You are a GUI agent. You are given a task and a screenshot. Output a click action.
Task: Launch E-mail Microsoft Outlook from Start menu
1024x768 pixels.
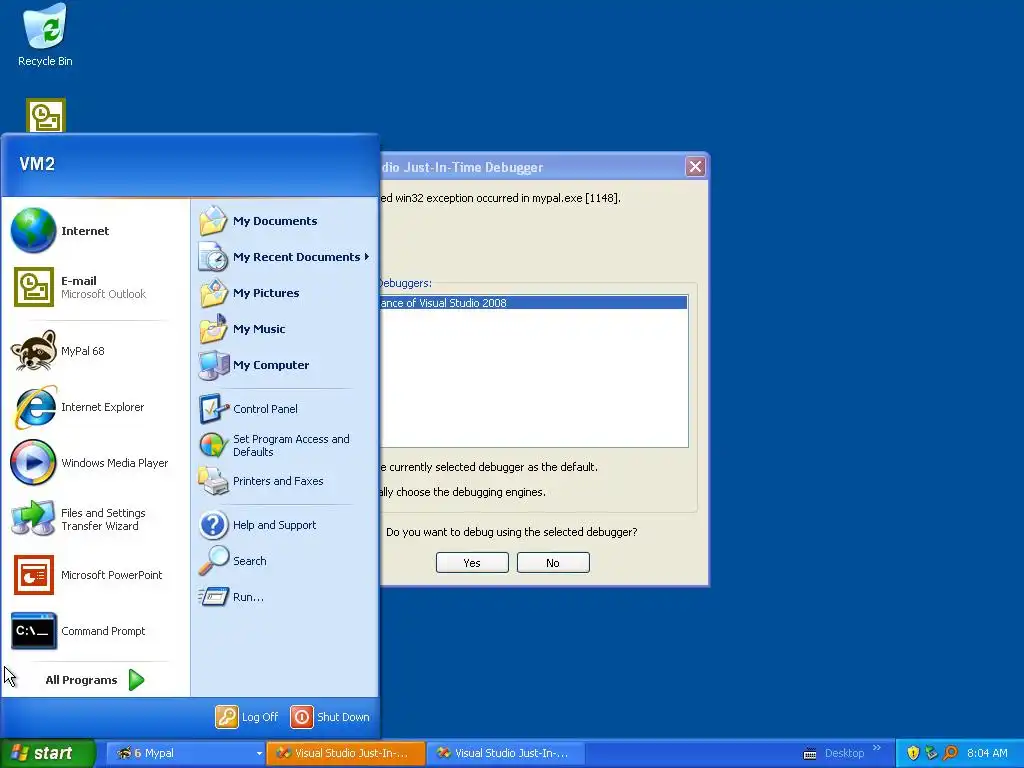[80, 287]
